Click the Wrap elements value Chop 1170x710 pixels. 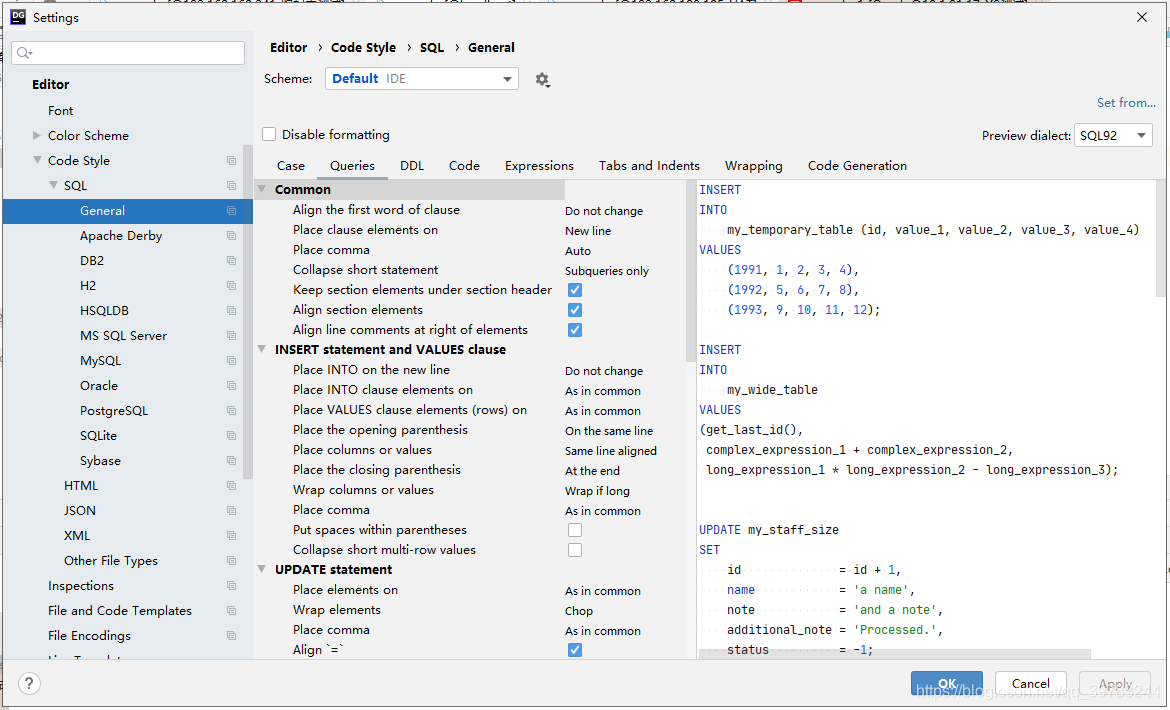pos(579,611)
